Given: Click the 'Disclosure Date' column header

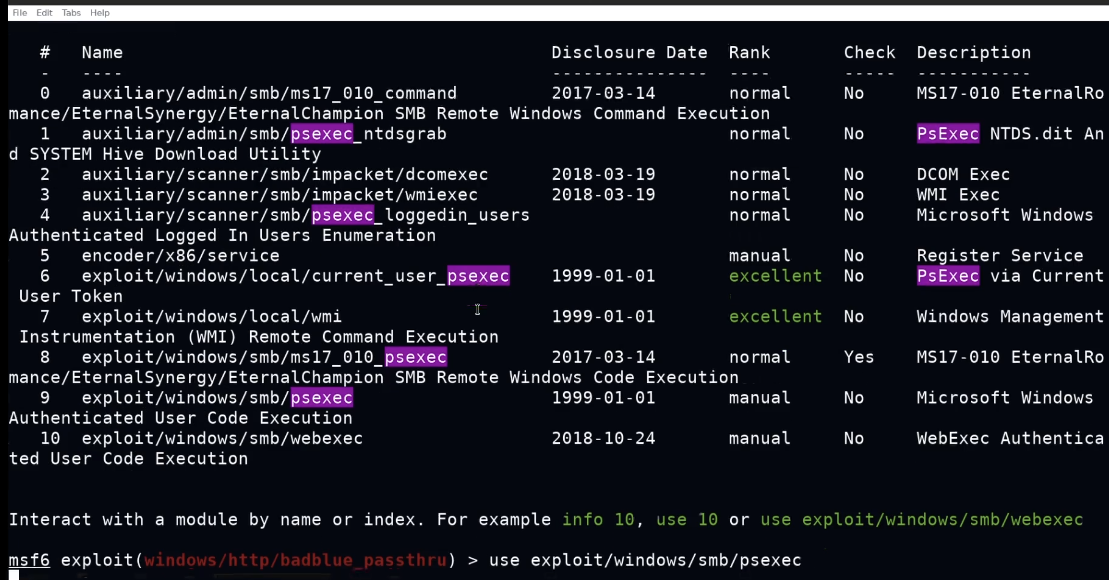Looking at the screenshot, I should point(629,53).
